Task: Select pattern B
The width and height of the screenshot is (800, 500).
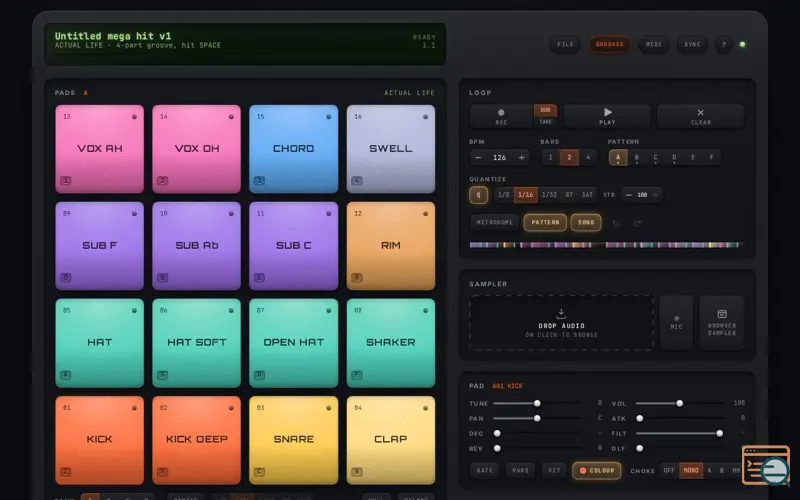Action: coord(637,158)
